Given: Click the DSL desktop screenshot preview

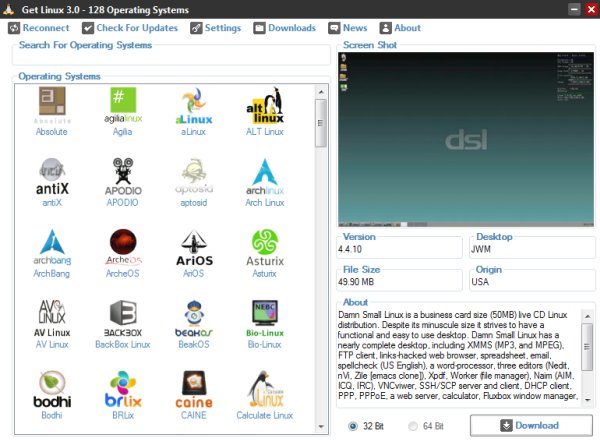Looking at the screenshot, I should [466, 140].
